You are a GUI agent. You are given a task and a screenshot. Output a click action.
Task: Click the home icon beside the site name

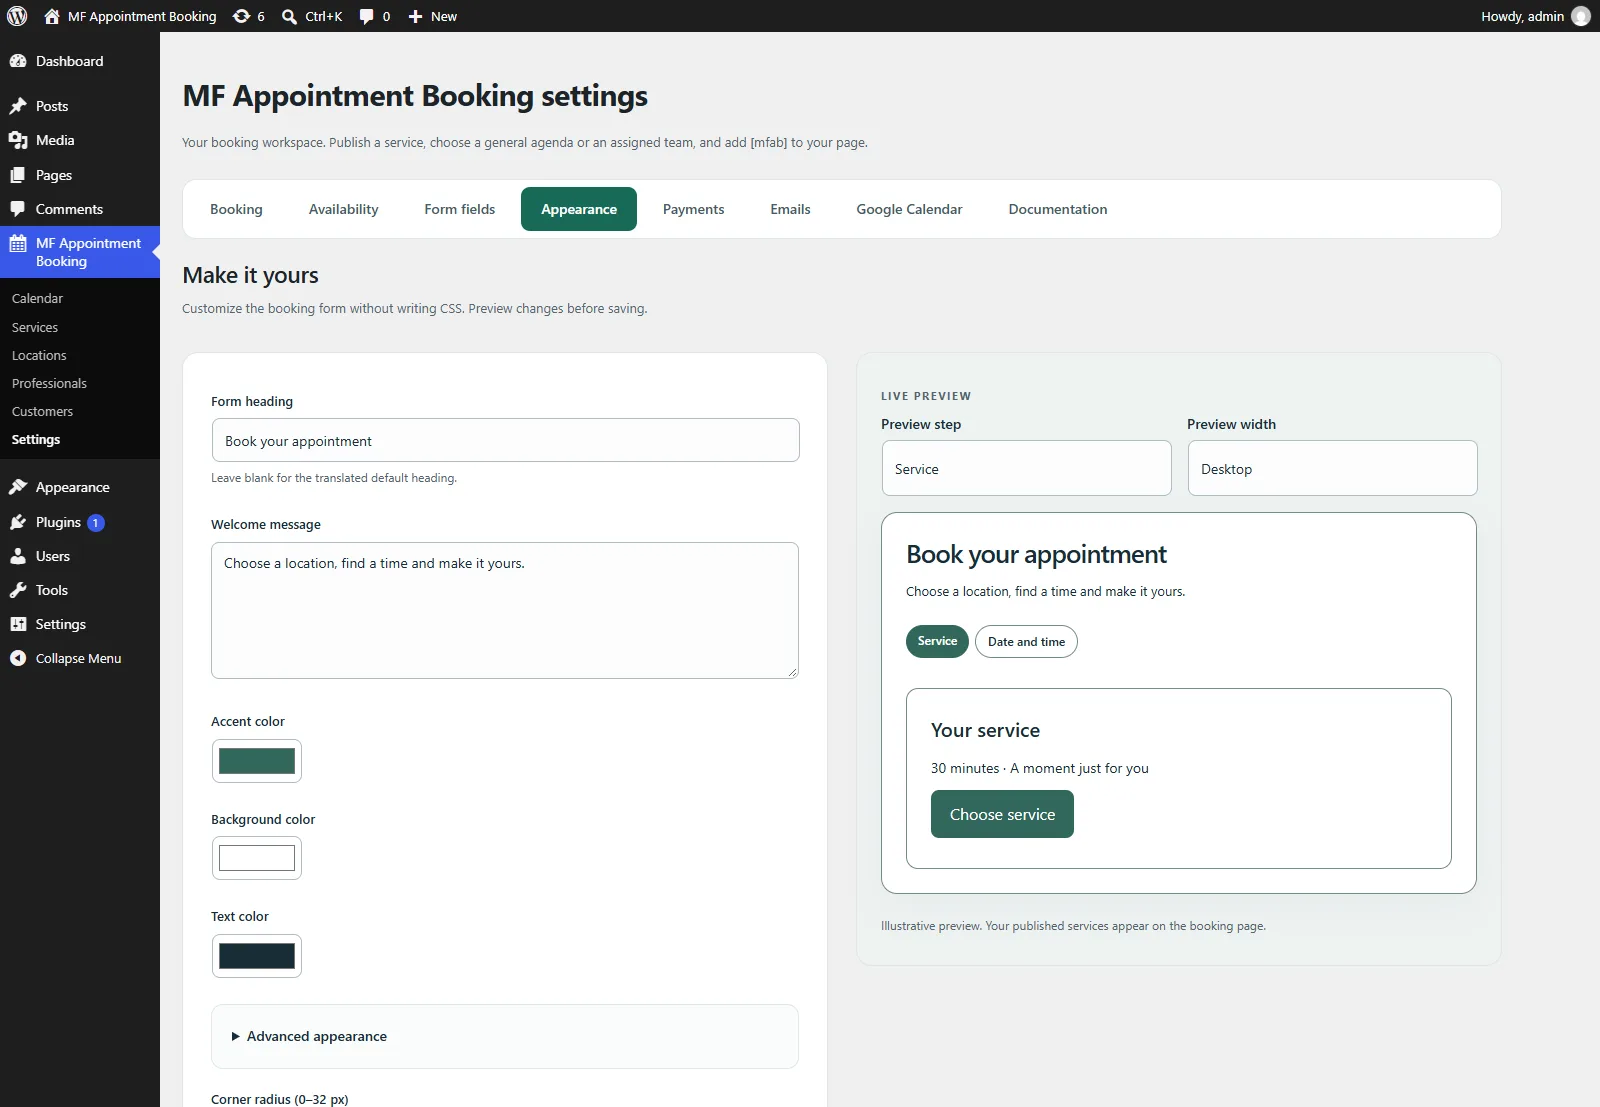click(52, 16)
